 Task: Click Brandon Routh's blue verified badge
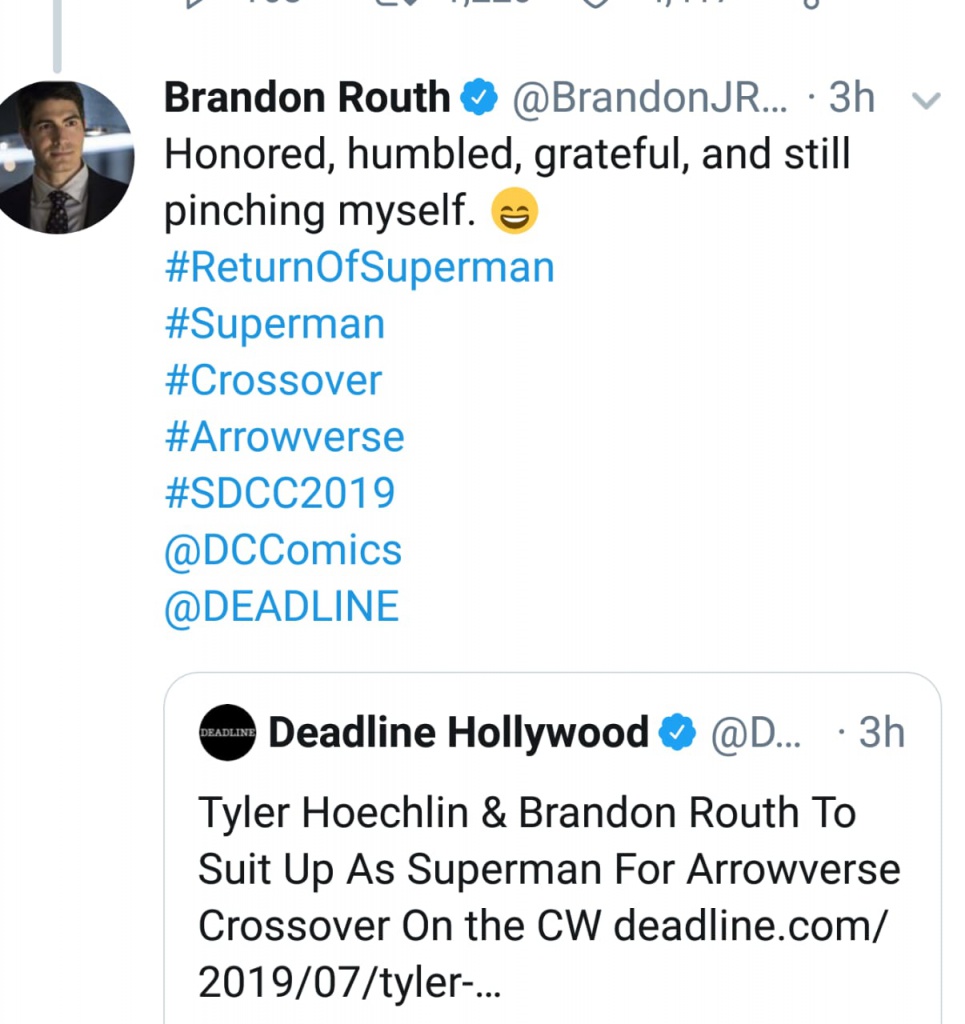point(478,98)
